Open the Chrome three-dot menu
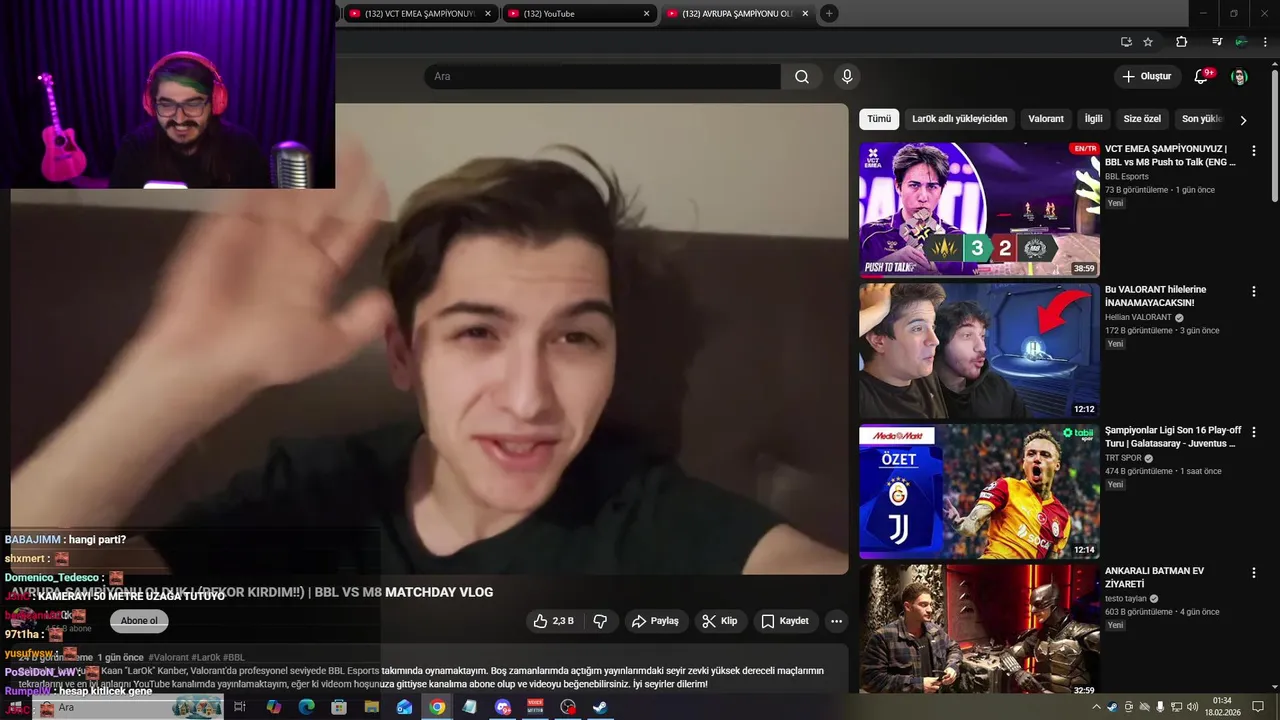This screenshot has height=720, width=1280. (1264, 42)
